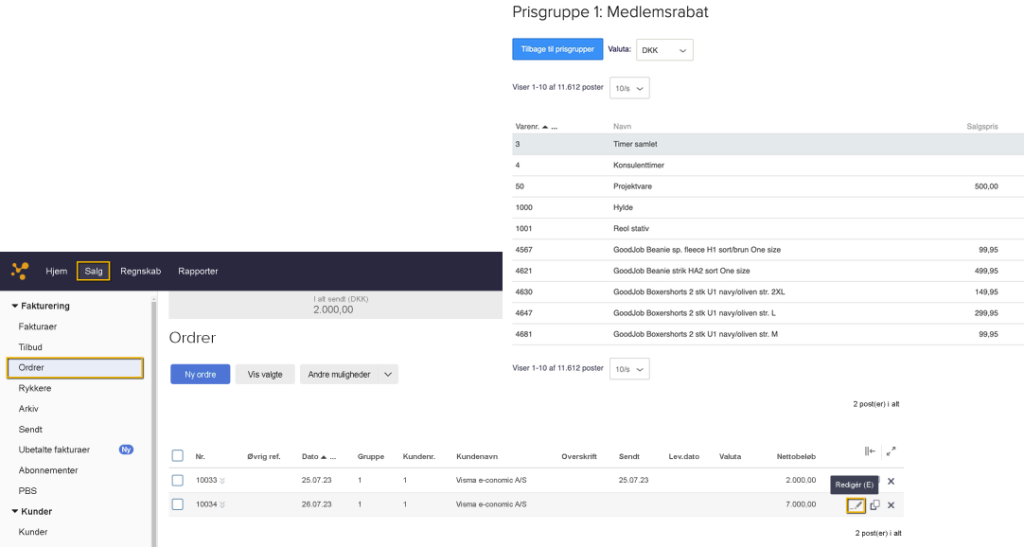Delete order 10033 with the X icon
Image resolution: width=1024 pixels, height=547 pixels.
(891, 481)
